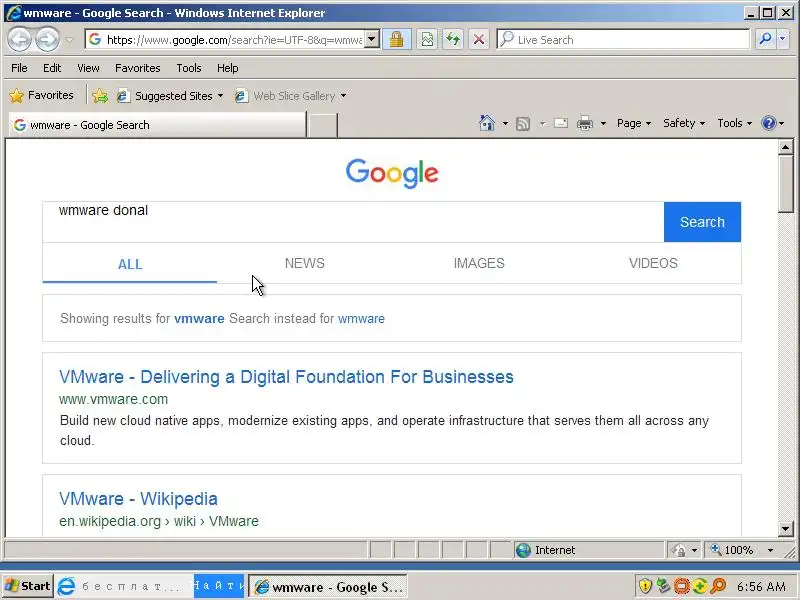Click the vmware corrected-spelling link
The height and width of the screenshot is (600, 800).
pyautogui.click(x=199, y=318)
